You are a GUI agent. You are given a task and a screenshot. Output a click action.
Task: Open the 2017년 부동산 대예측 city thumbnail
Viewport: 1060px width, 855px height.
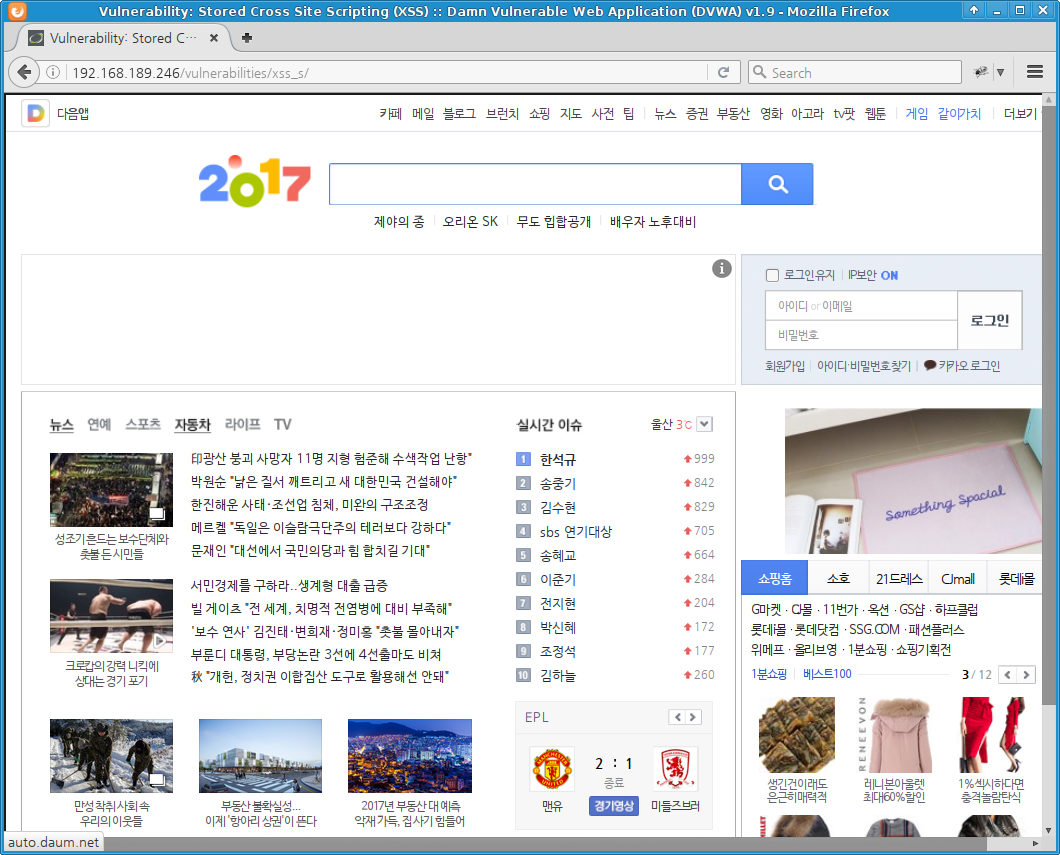410,756
